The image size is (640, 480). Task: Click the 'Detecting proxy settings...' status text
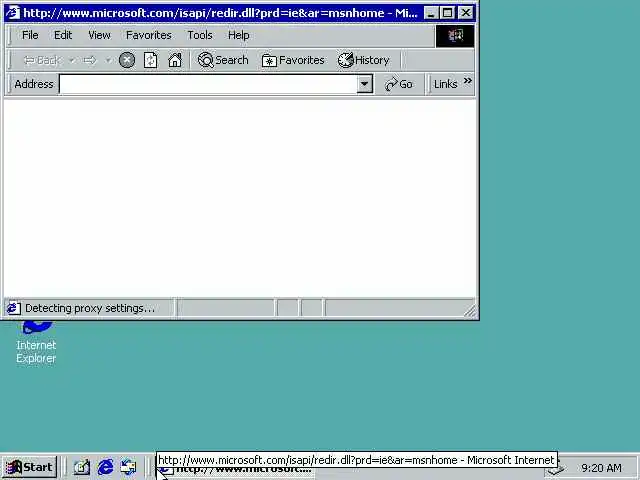(x=90, y=308)
